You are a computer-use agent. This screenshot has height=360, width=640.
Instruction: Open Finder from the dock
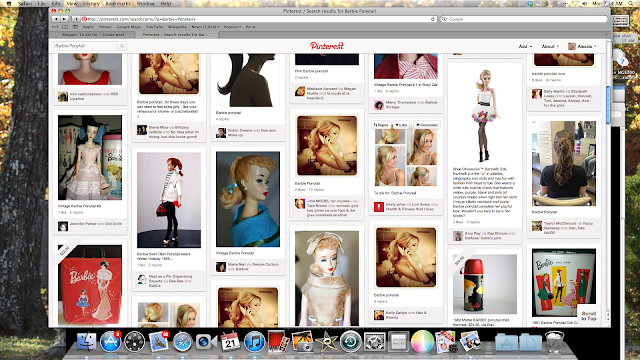[x=87, y=341]
